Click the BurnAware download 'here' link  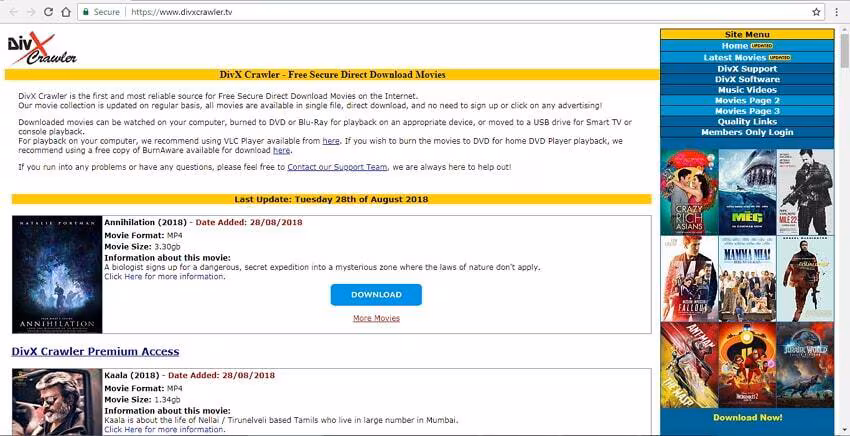point(281,150)
